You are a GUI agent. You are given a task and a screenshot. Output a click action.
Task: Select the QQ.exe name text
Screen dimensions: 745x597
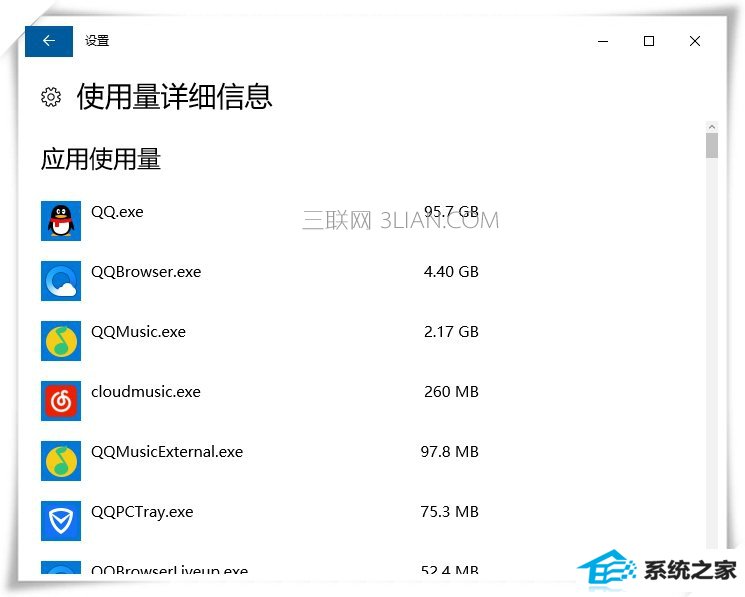pyautogui.click(x=117, y=212)
